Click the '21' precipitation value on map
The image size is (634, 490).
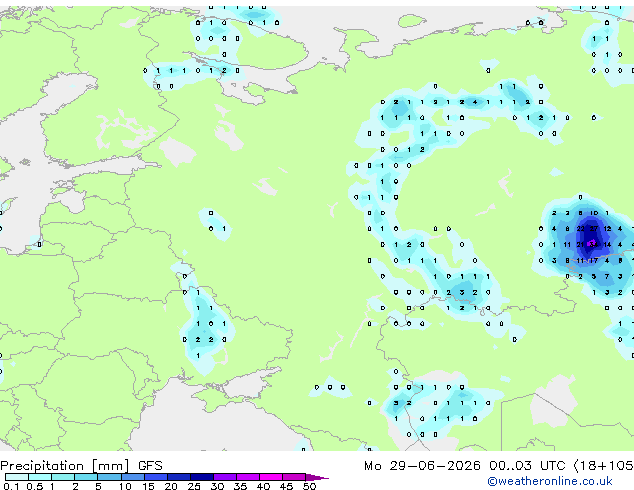[x=580, y=244]
